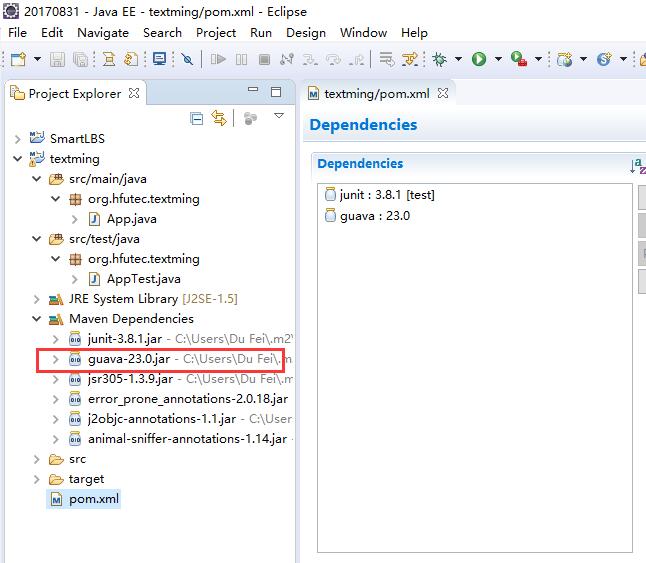The width and height of the screenshot is (646, 563).
Task: Maximize the Project Explorer panel
Action: 276,91
